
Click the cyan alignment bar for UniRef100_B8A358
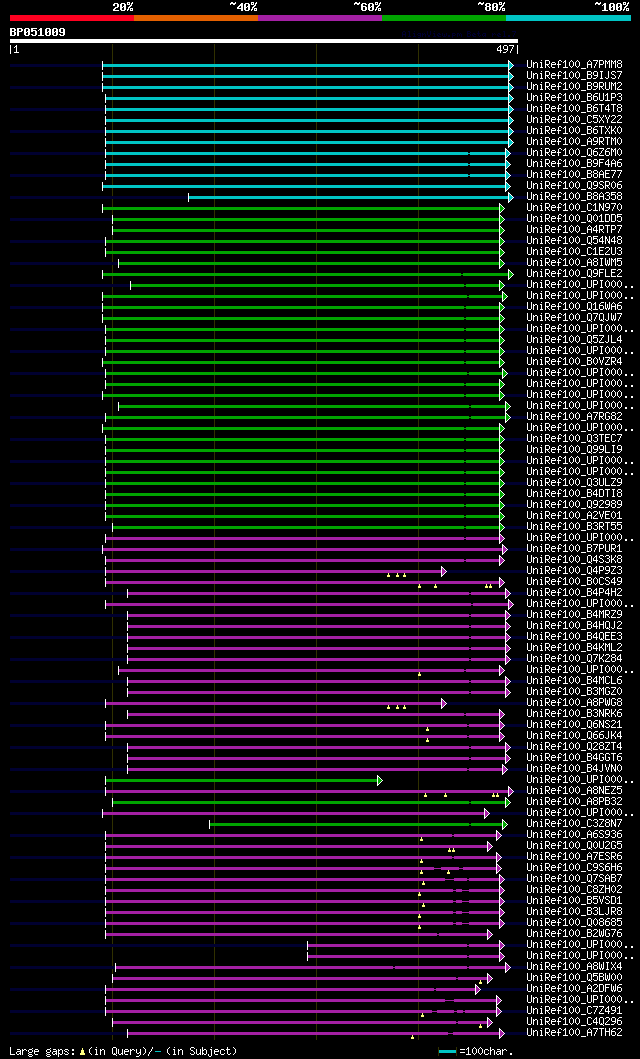pos(351,197)
